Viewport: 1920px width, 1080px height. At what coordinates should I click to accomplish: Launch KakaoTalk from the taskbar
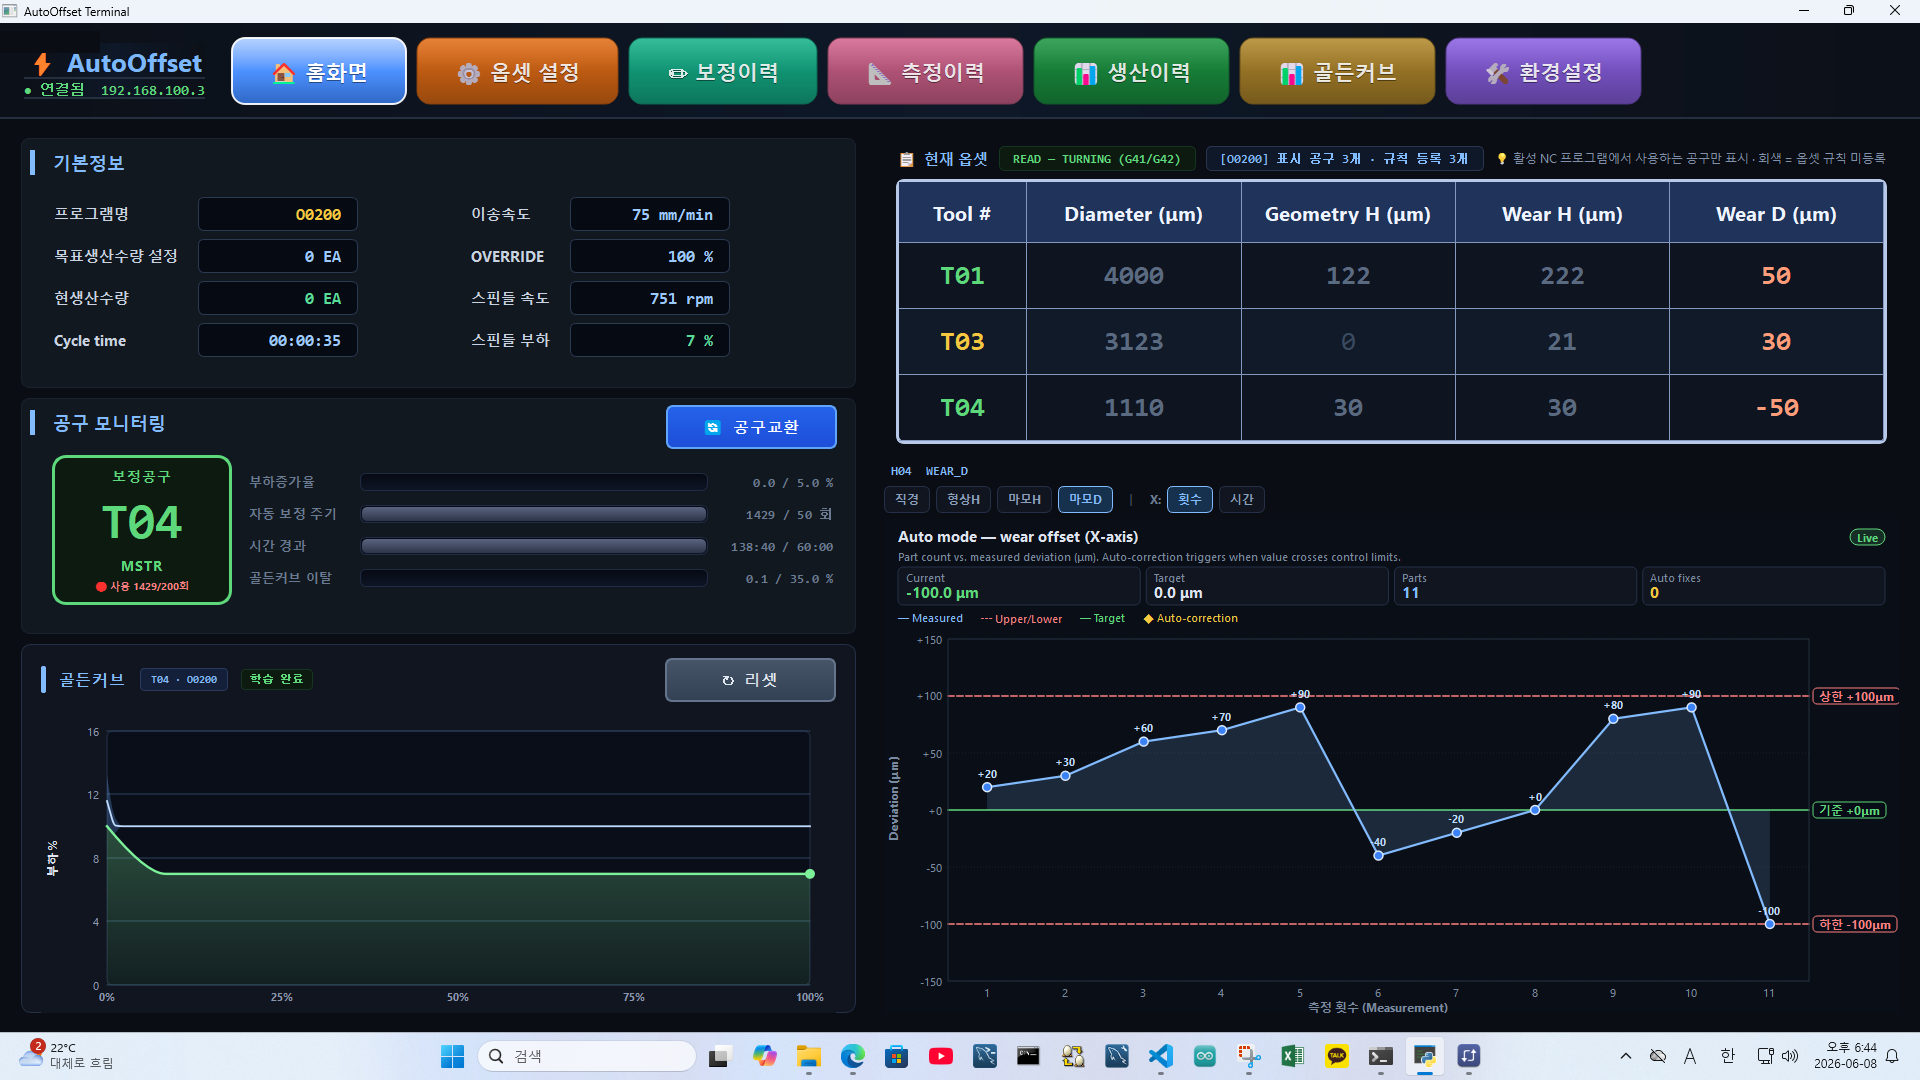pyautogui.click(x=1336, y=1056)
